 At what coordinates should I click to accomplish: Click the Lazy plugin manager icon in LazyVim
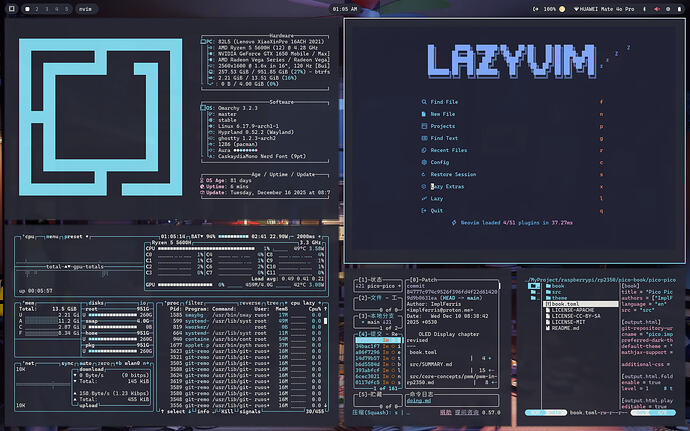[424, 199]
